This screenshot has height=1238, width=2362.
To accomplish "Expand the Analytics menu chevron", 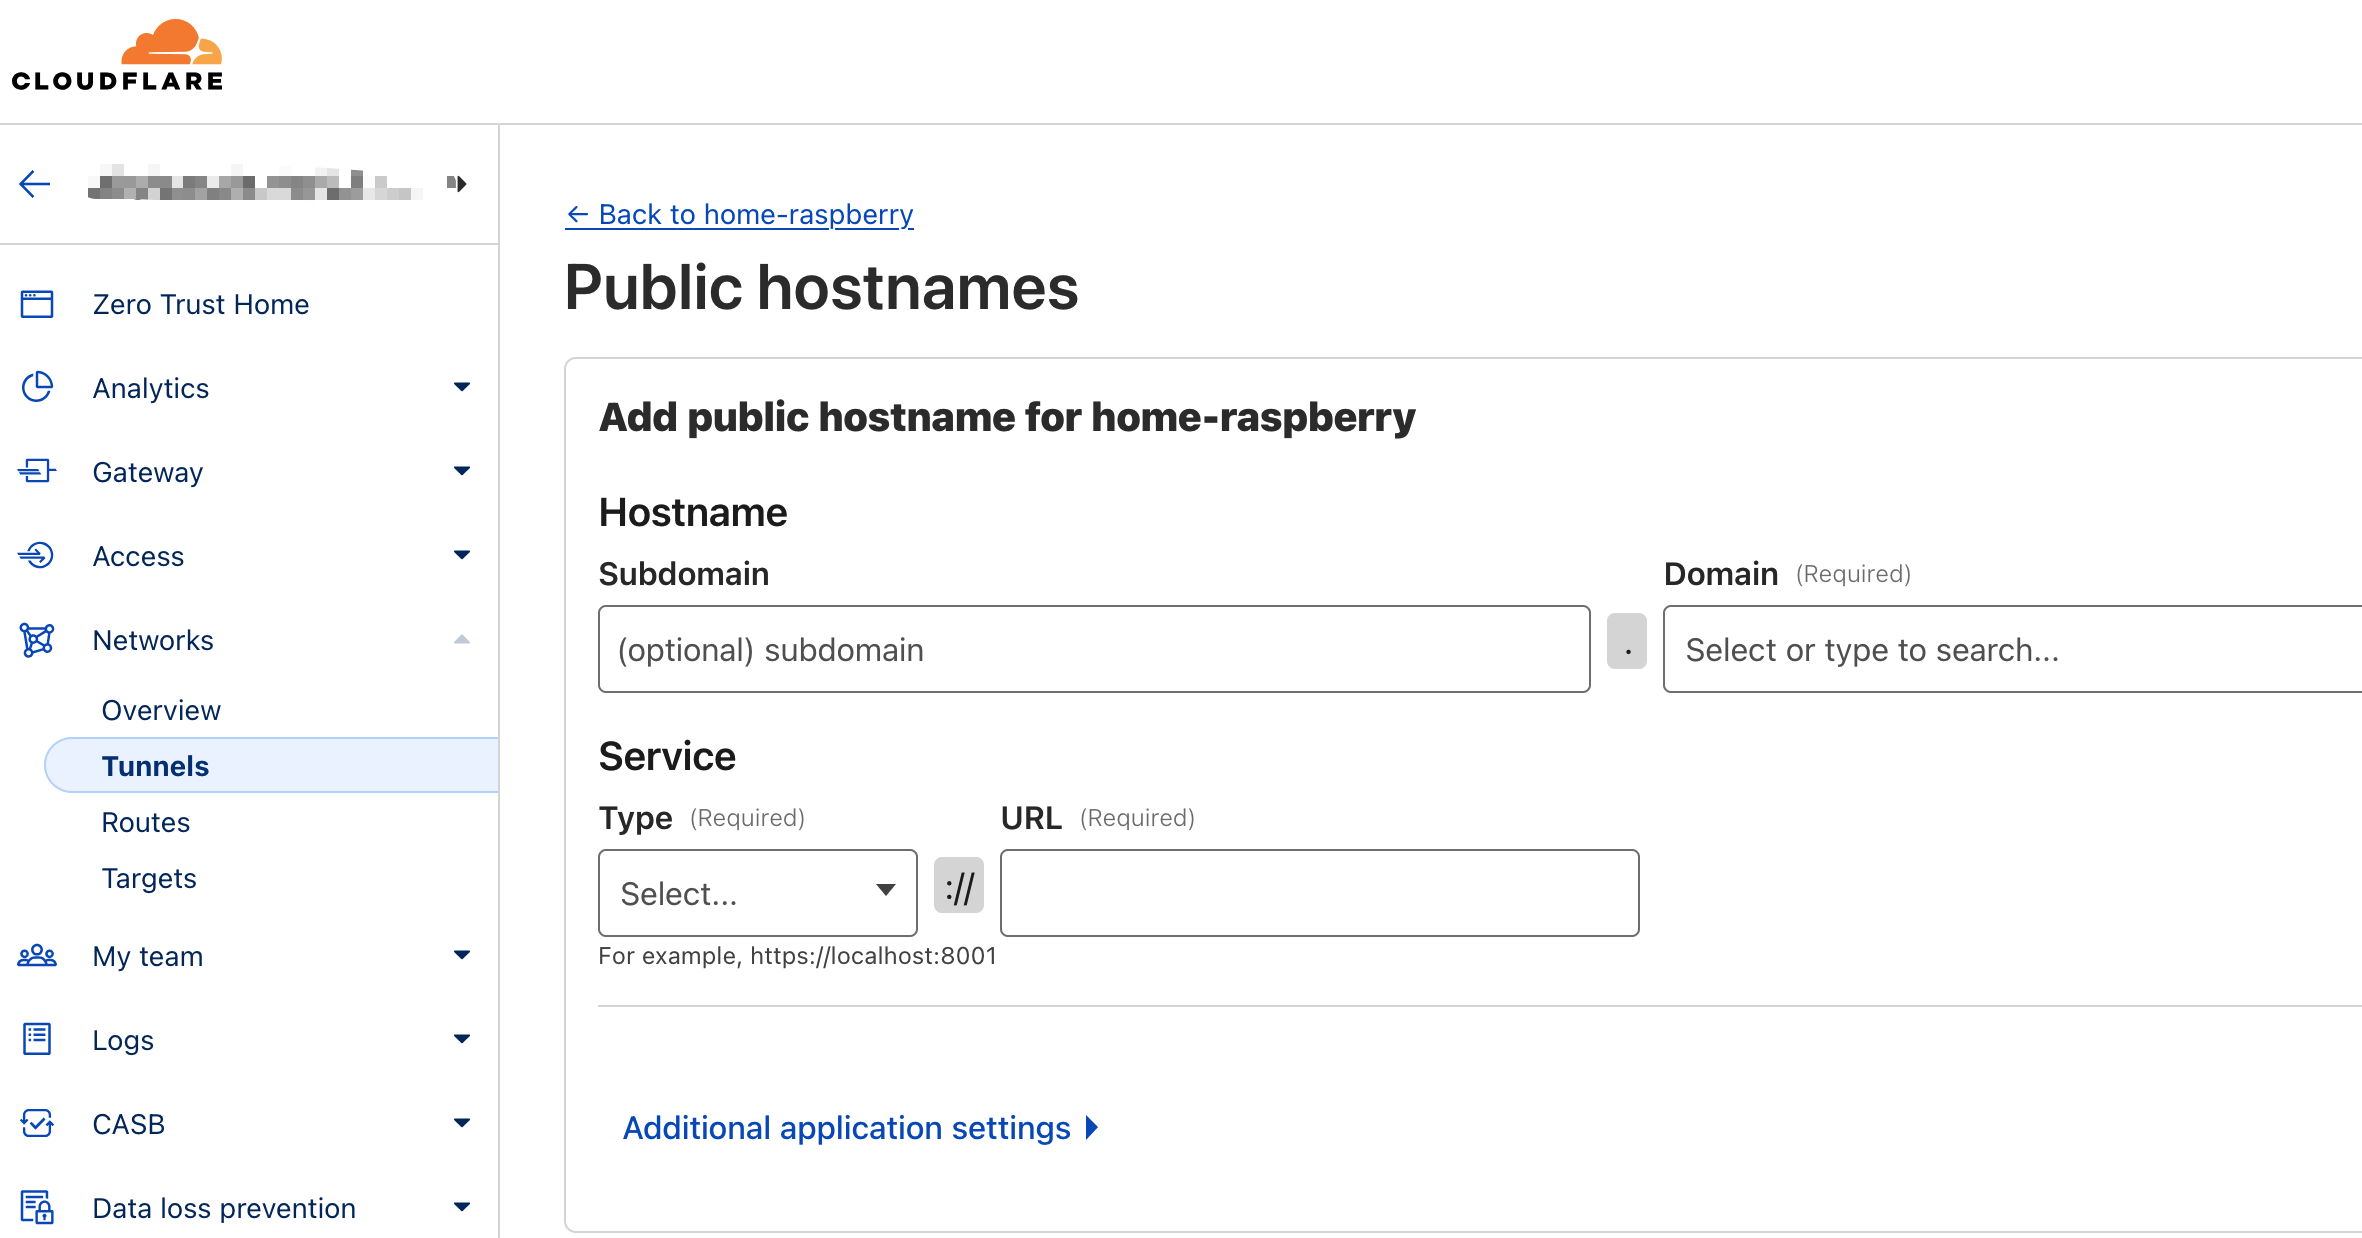I will pyautogui.click(x=462, y=387).
